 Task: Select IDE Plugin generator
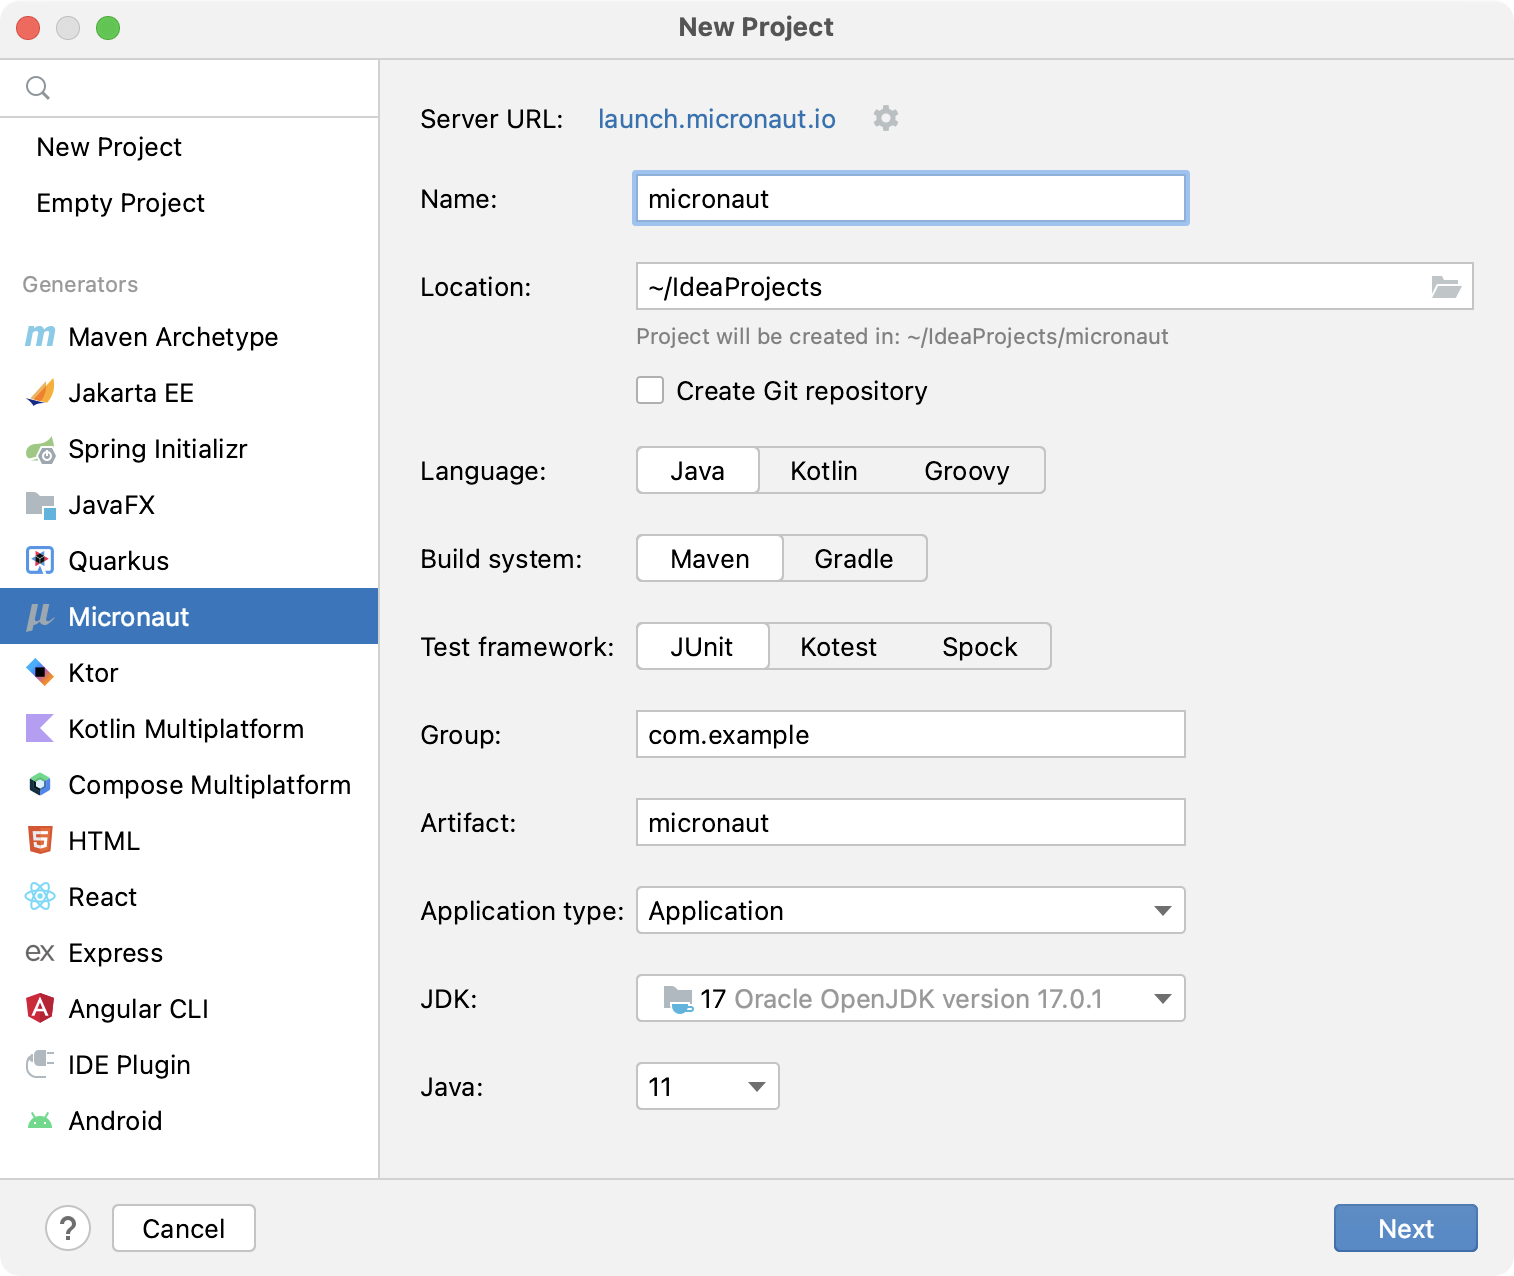point(189,1065)
